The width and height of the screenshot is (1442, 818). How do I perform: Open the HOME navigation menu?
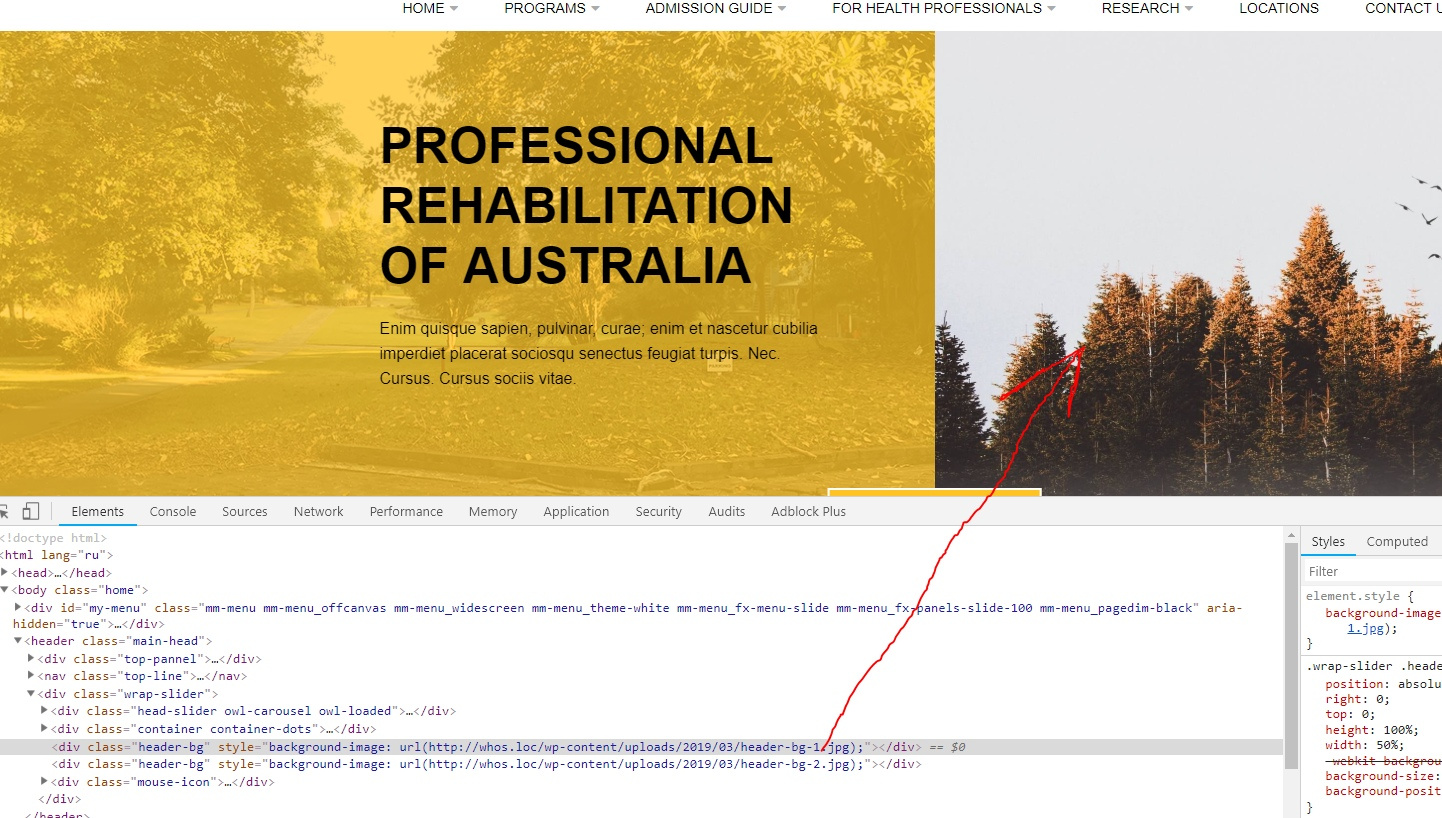pyautogui.click(x=430, y=8)
